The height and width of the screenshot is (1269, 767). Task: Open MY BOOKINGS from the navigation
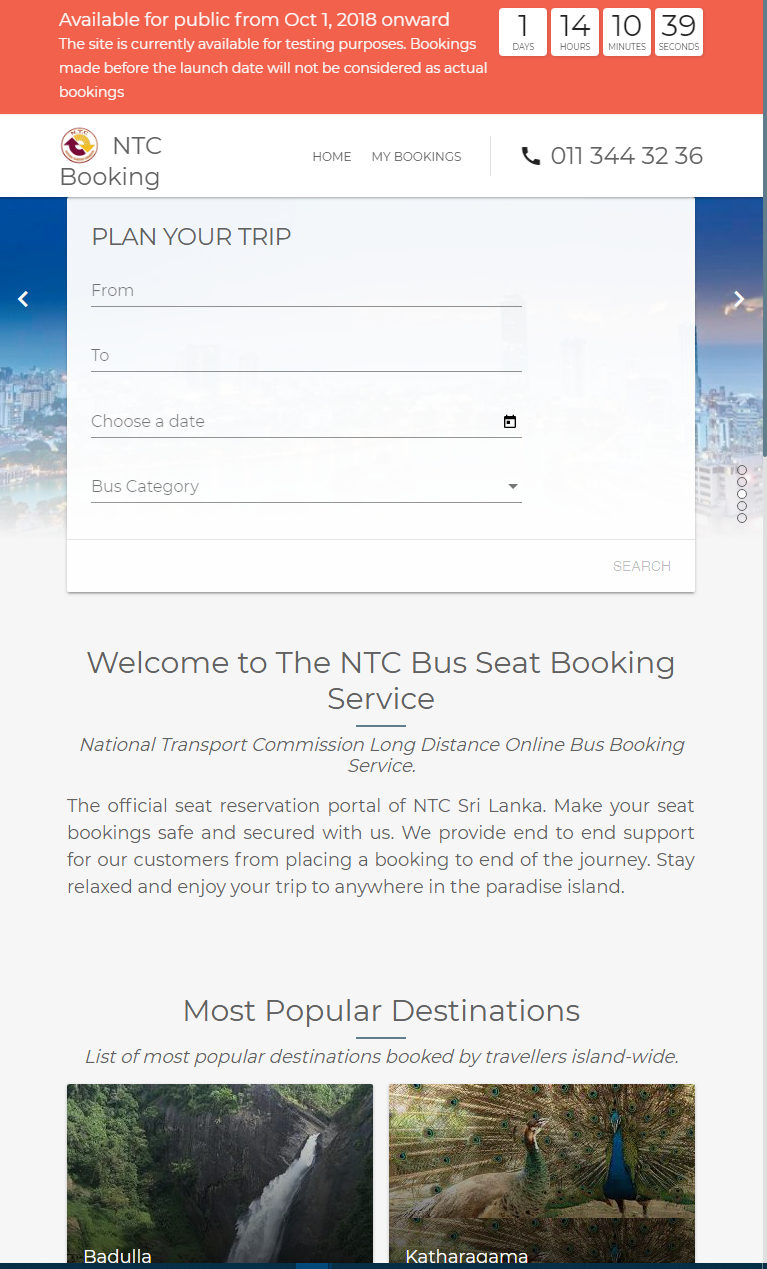tap(416, 157)
